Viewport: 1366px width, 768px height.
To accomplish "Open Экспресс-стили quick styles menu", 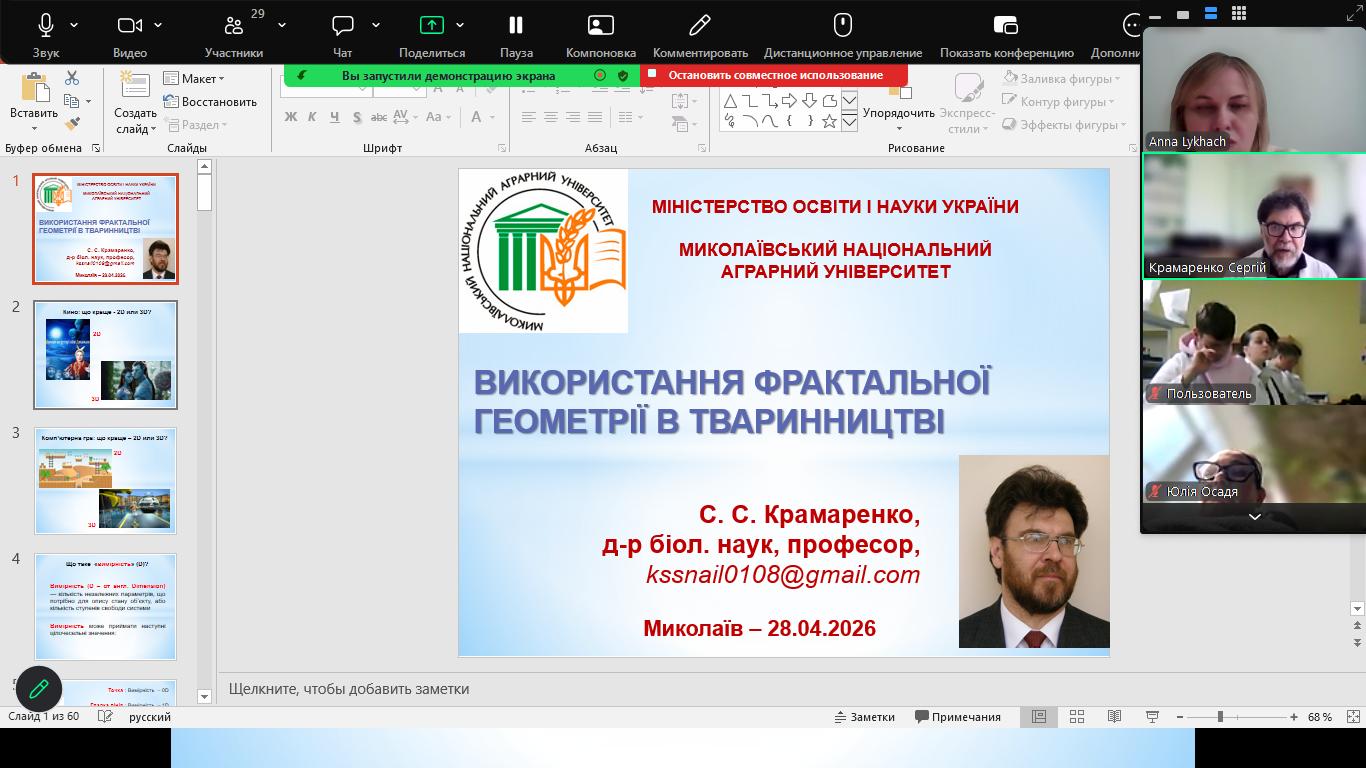I will point(967,104).
